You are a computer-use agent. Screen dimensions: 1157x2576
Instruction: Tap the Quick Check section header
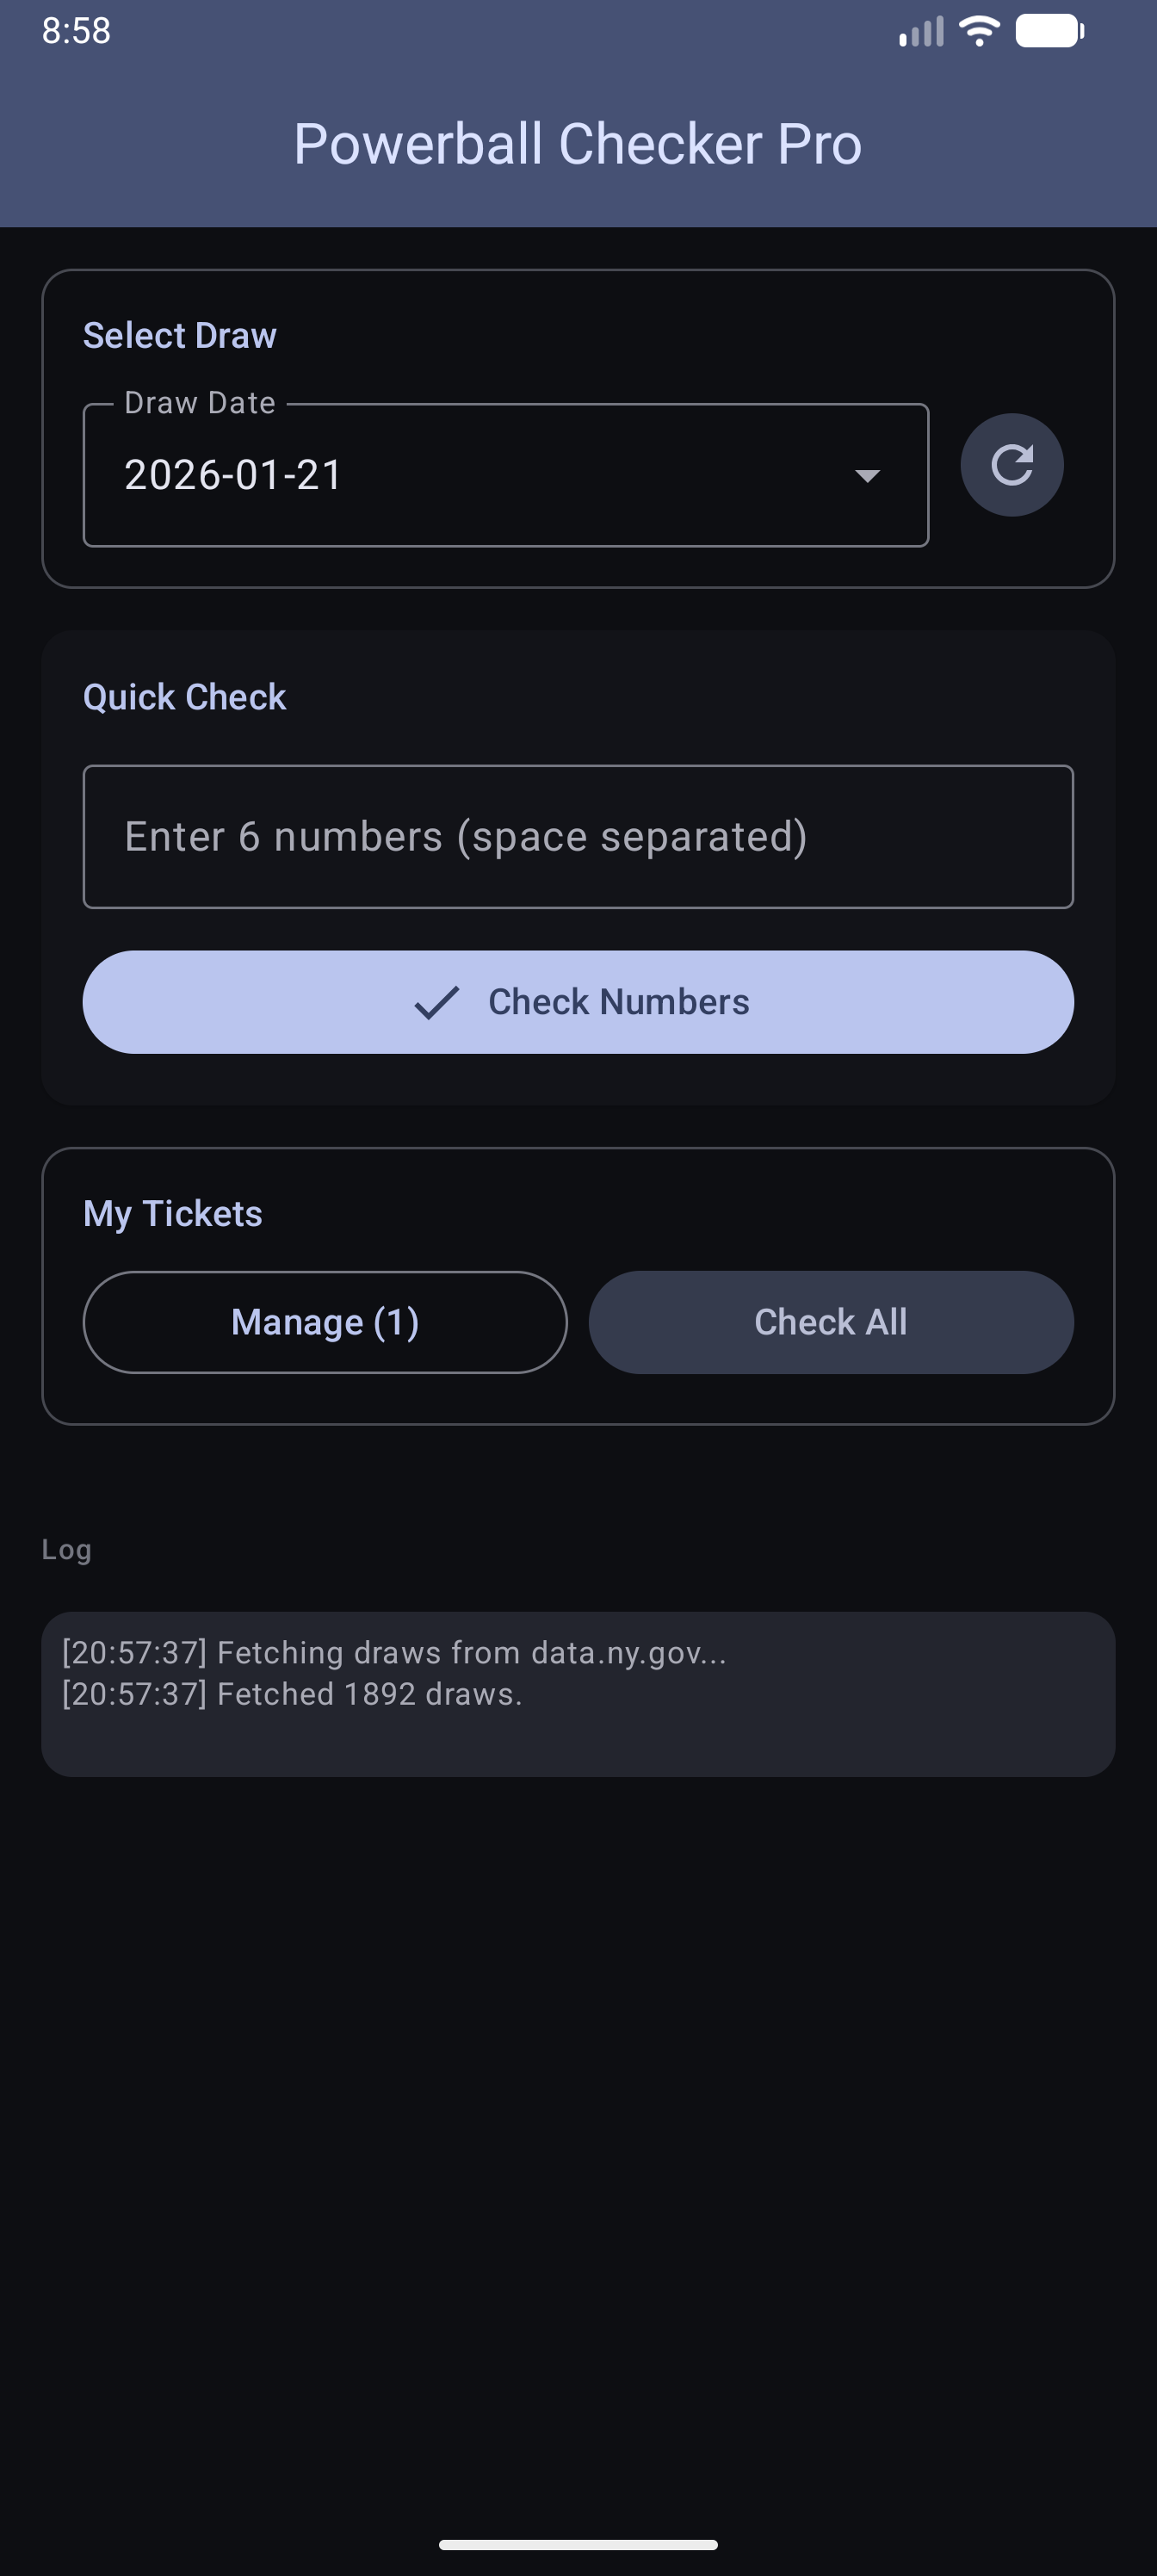click(x=184, y=696)
